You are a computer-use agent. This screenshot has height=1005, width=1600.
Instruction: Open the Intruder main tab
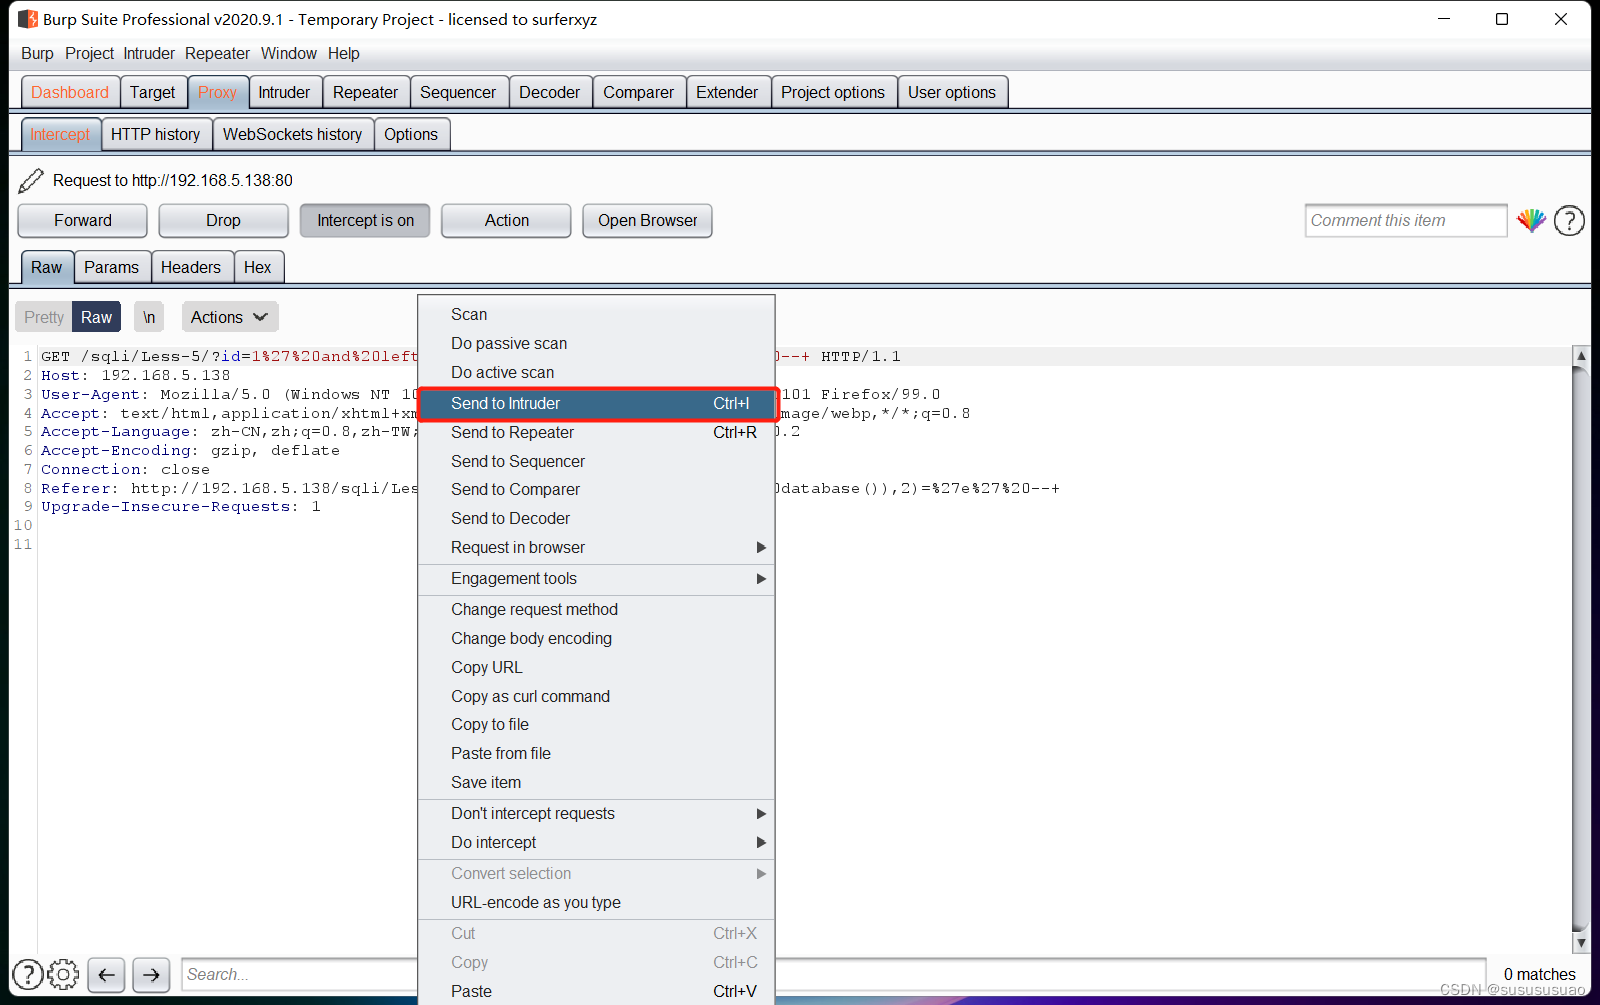(284, 92)
